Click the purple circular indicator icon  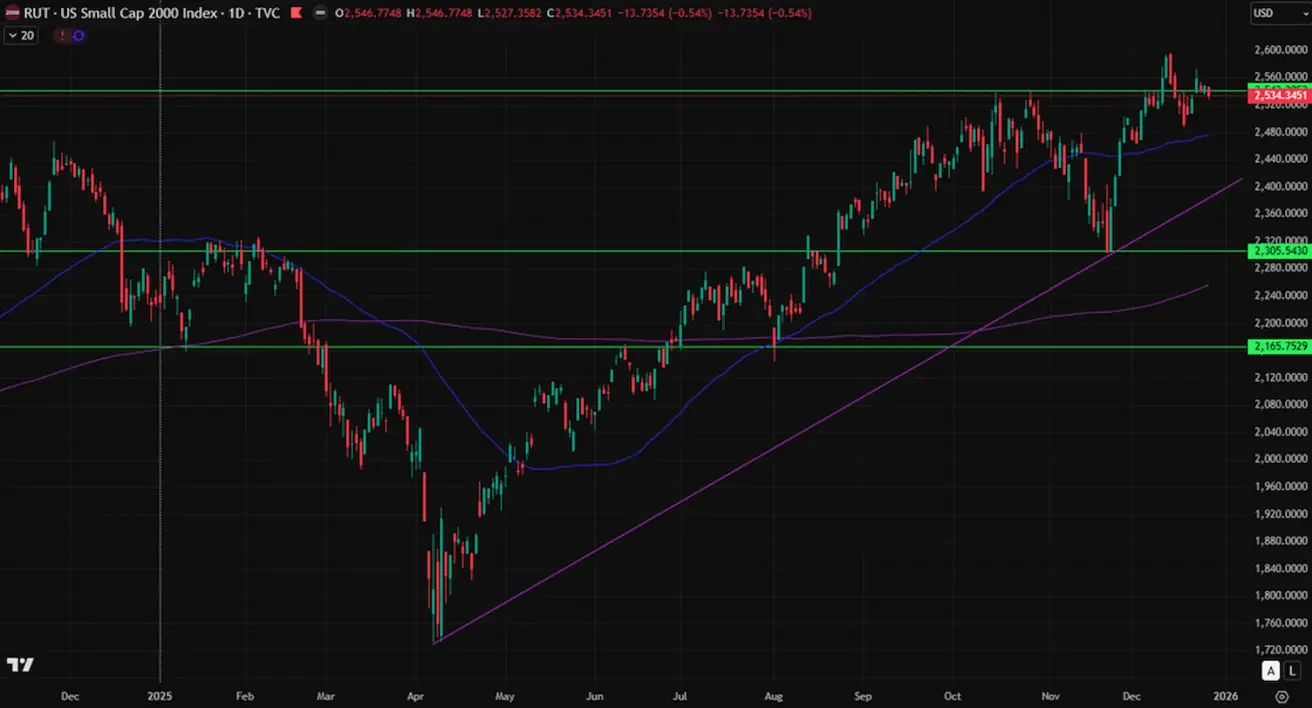(79, 35)
